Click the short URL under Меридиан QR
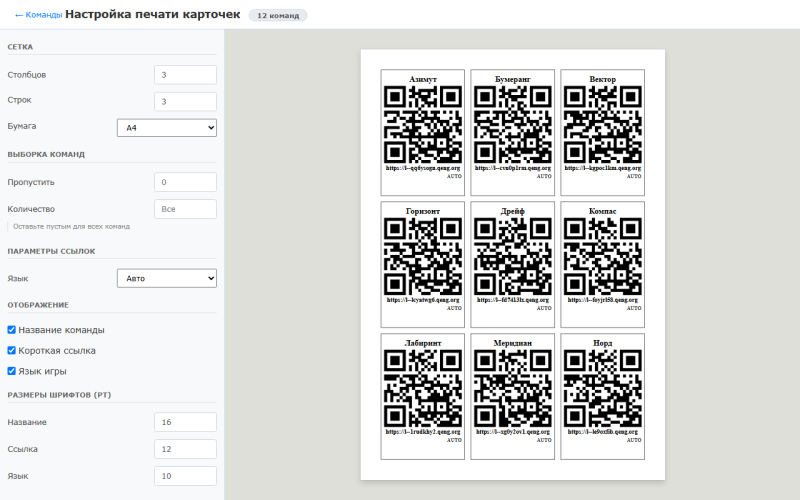 pos(513,432)
